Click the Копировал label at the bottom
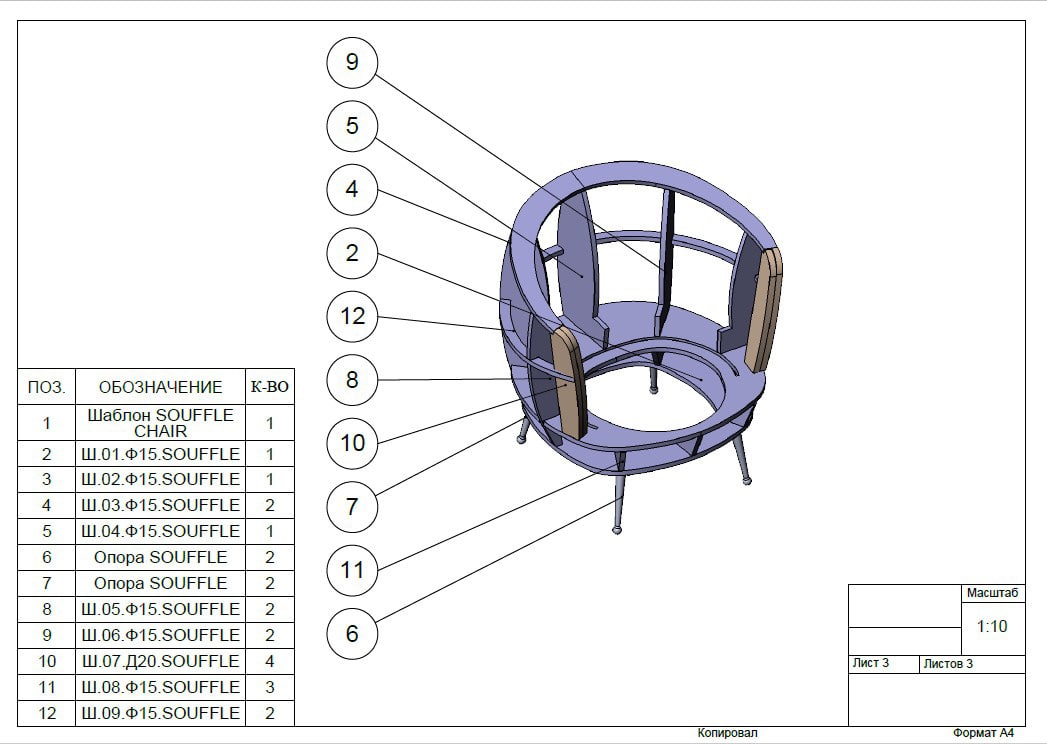1047x744 pixels. click(727, 733)
